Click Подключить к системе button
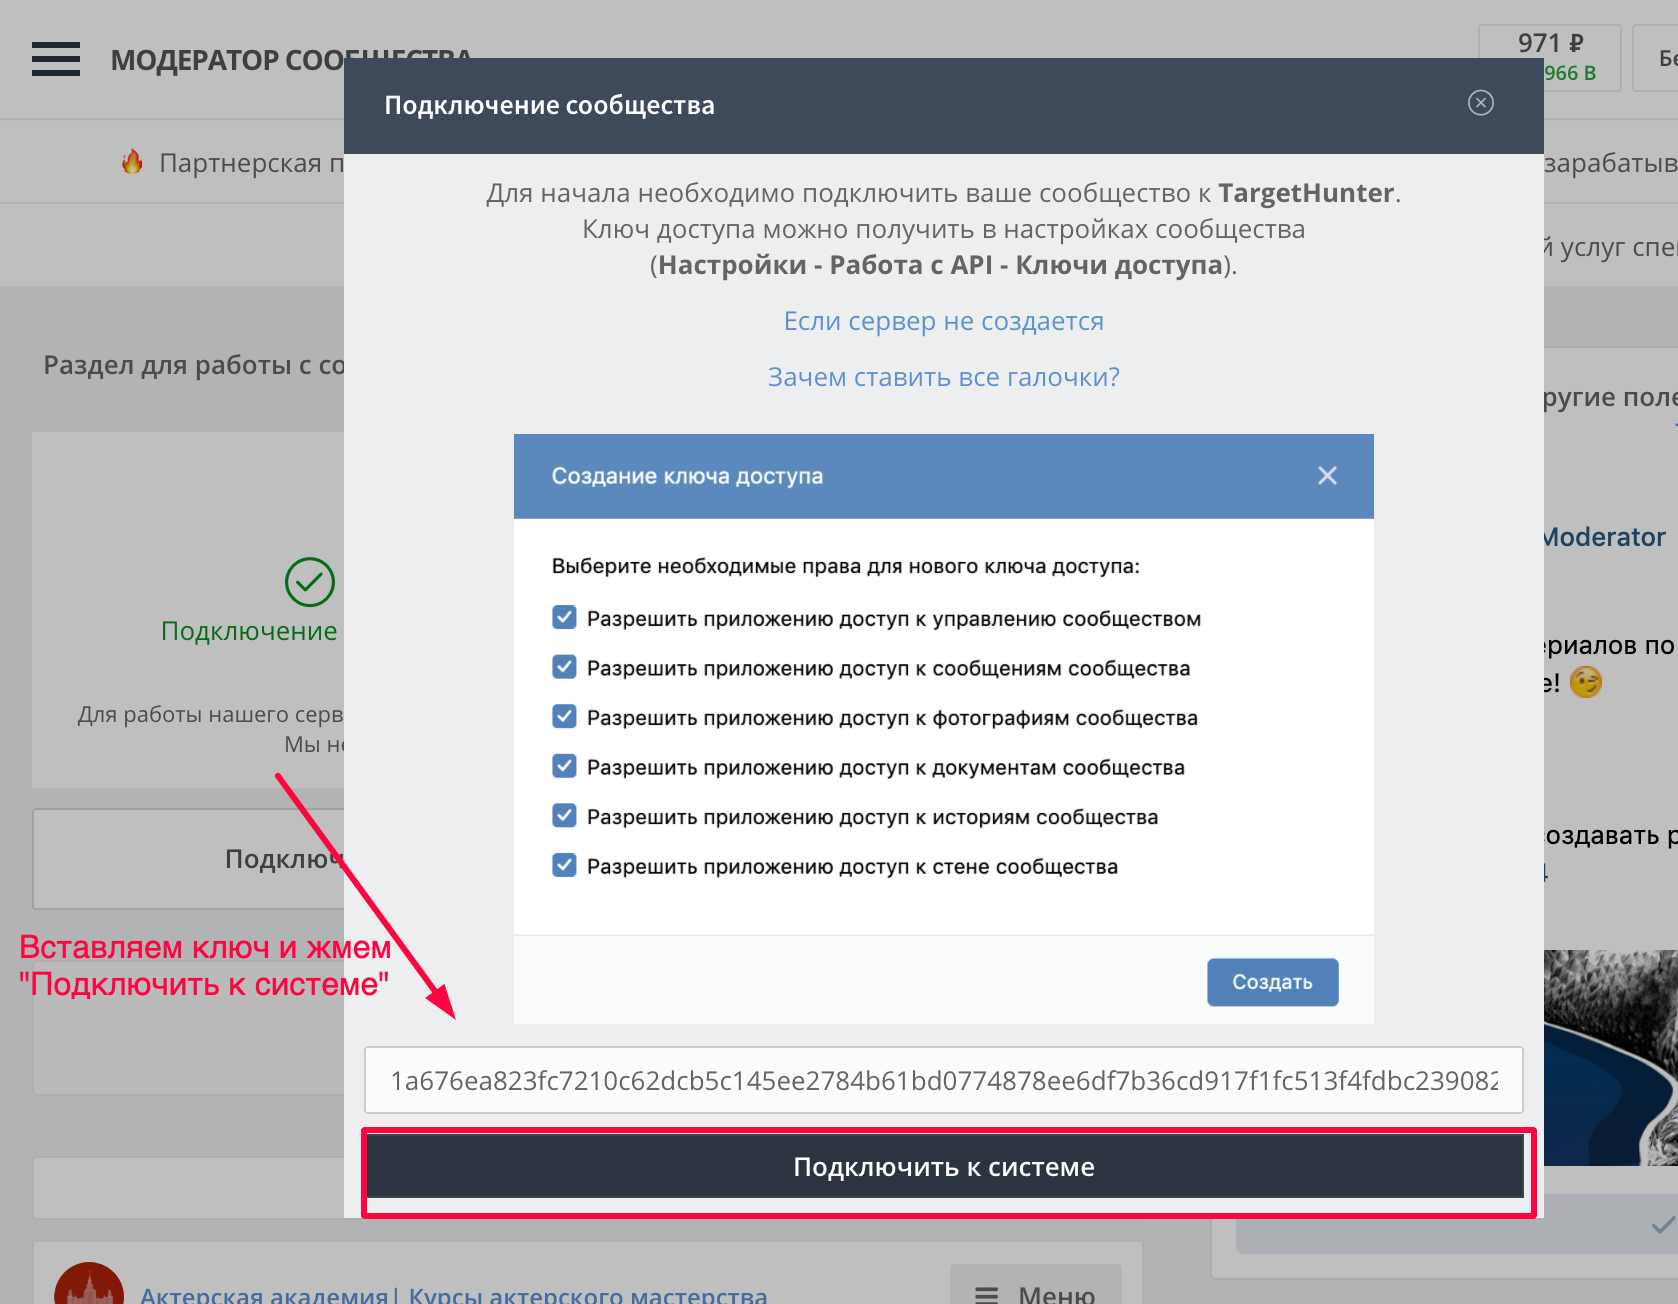The height and width of the screenshot is (1304, 1678). click(944, 1167)
